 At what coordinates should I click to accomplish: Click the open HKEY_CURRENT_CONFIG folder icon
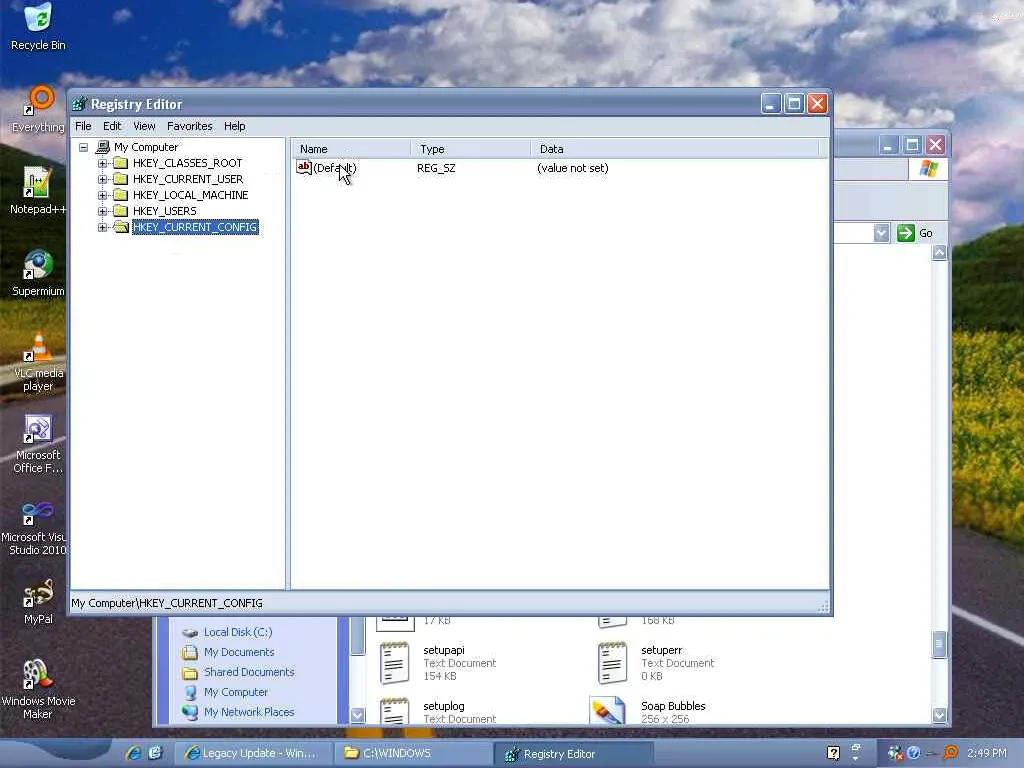click(121, 227)
